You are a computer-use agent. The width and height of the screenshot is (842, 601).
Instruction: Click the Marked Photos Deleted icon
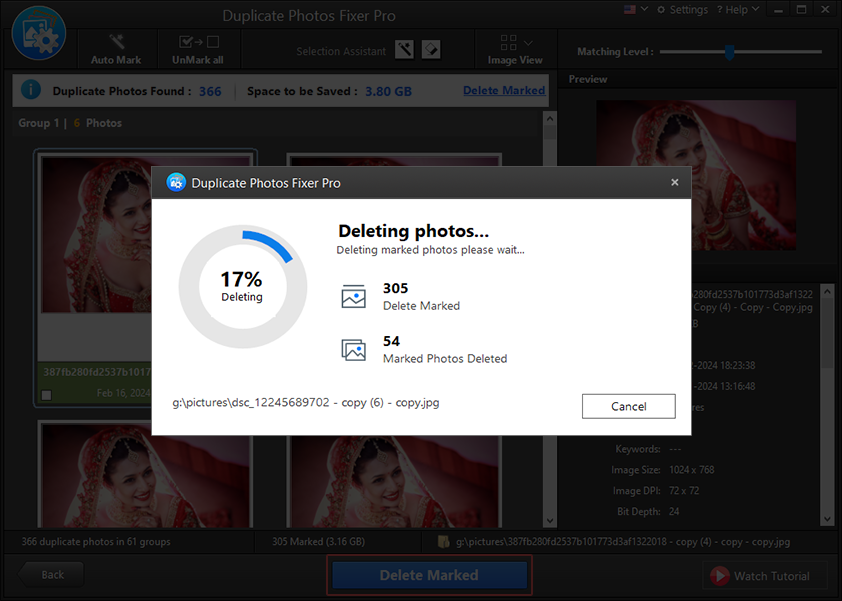pos(353,350)
